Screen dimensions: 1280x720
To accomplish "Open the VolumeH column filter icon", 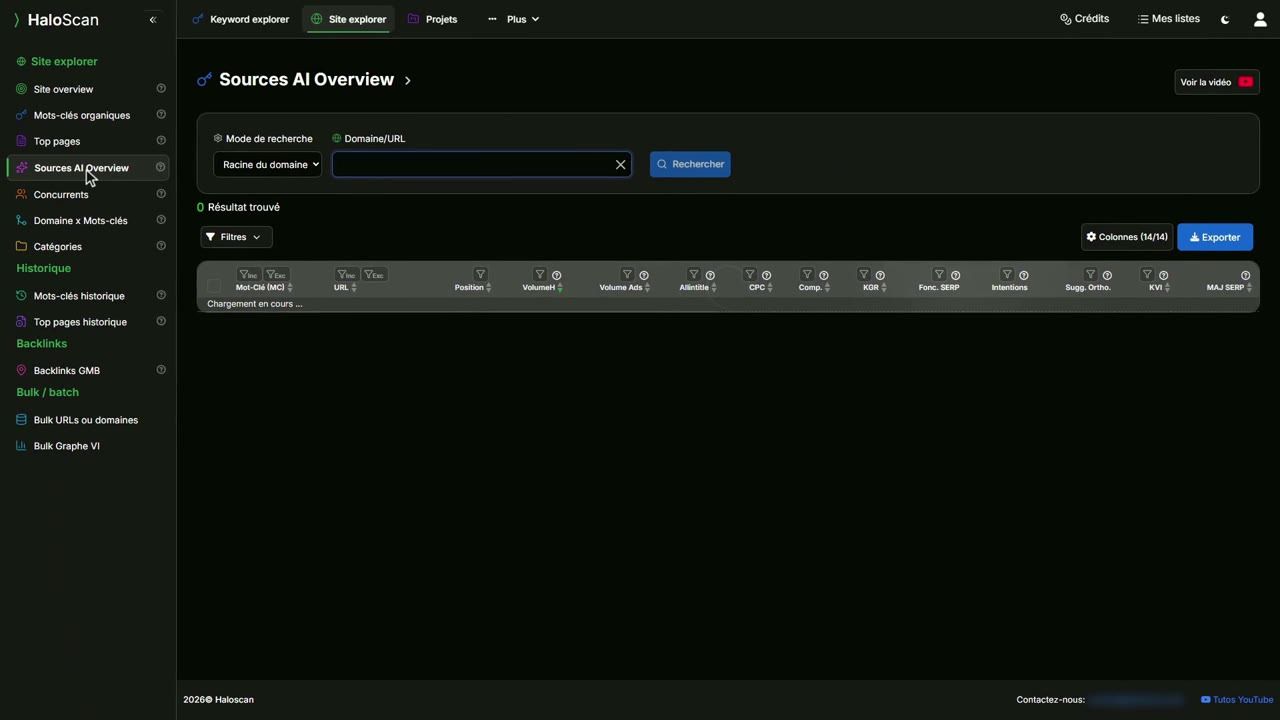I will [540, 274].
